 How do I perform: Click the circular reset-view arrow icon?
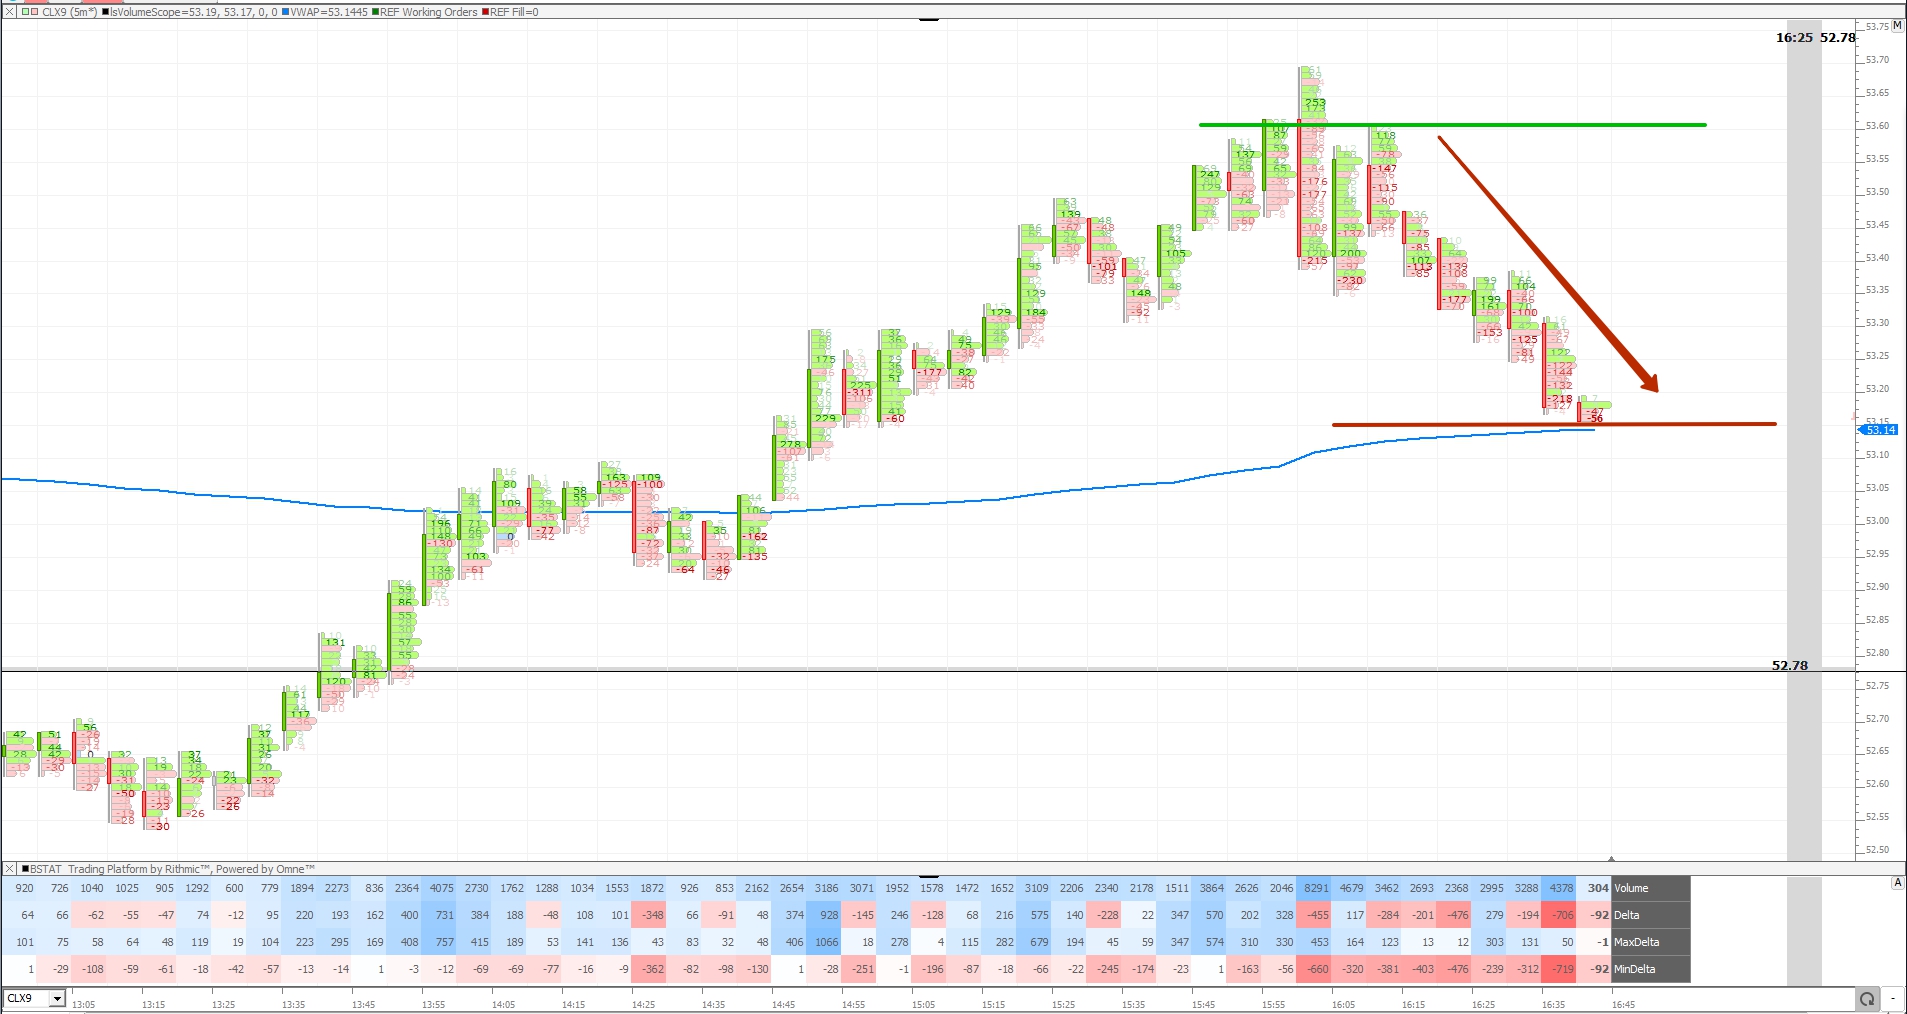[1866, 999]
